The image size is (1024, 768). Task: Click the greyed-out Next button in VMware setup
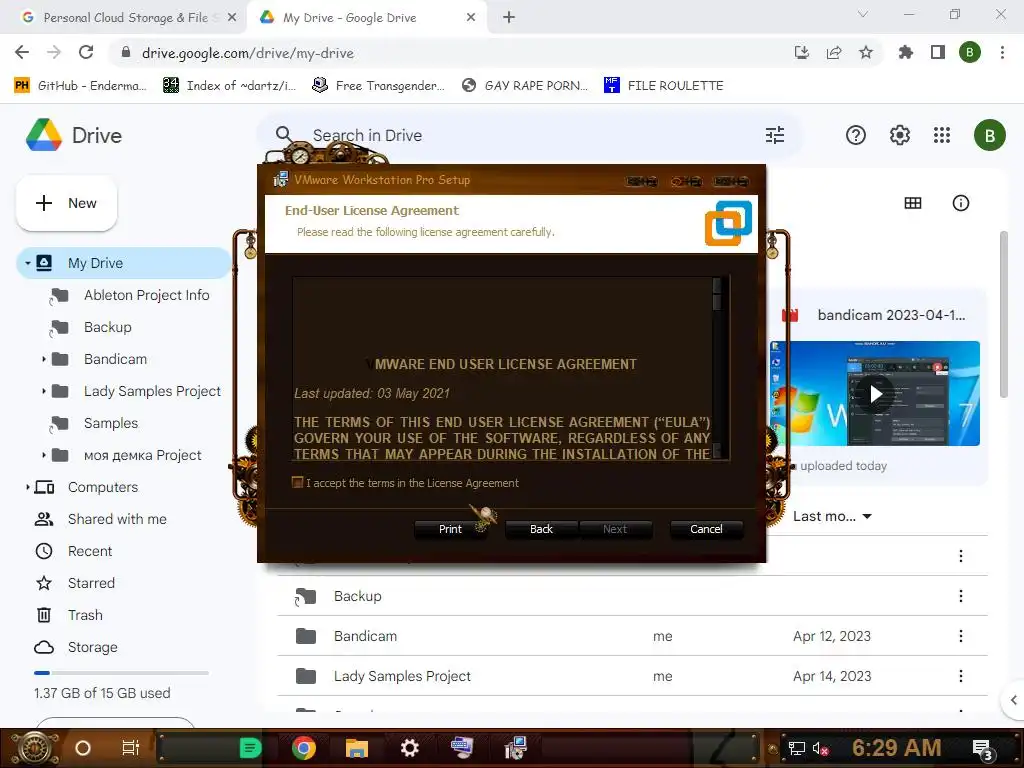[615, 529]
